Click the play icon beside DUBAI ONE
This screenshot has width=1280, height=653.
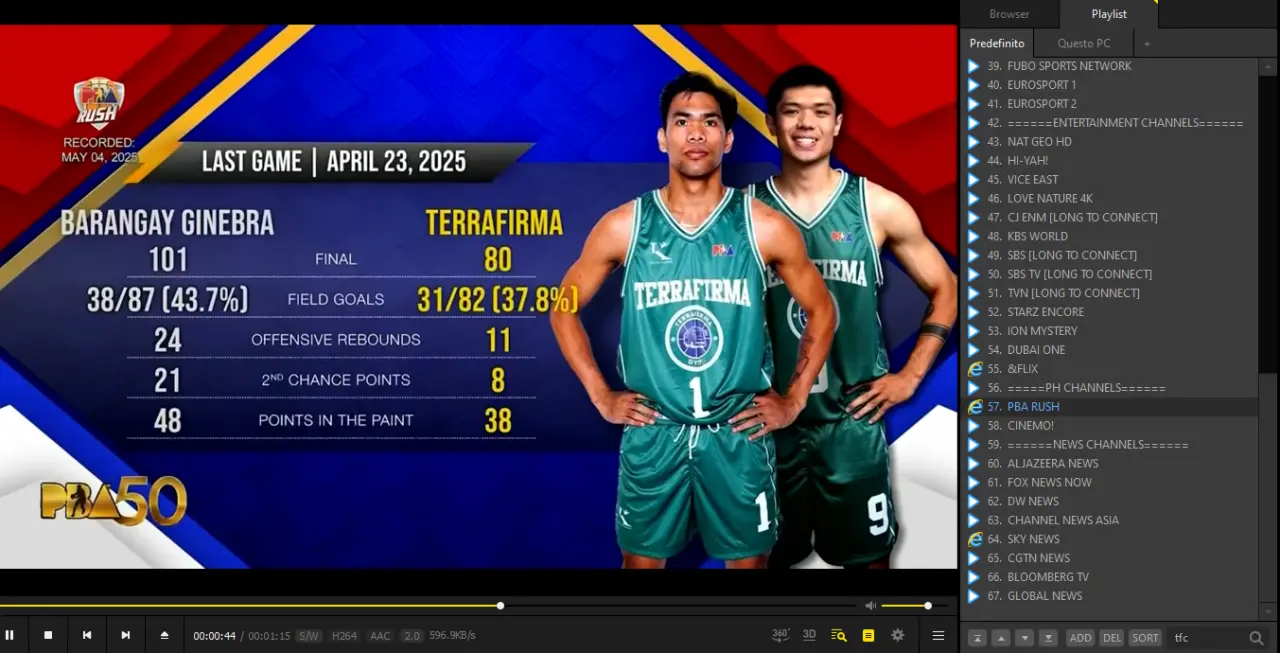[x=974, y=350]
